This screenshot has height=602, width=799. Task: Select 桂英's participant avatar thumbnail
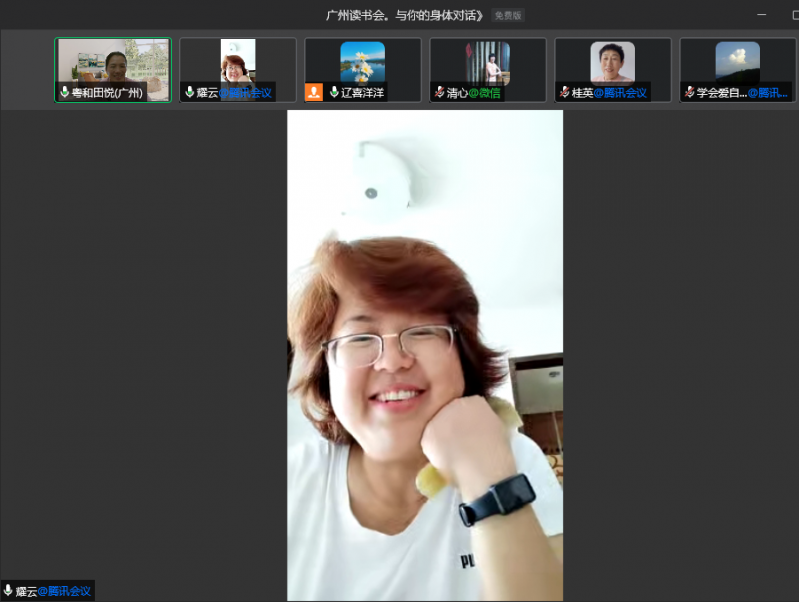pyautogui.click(x=612, y=61)
